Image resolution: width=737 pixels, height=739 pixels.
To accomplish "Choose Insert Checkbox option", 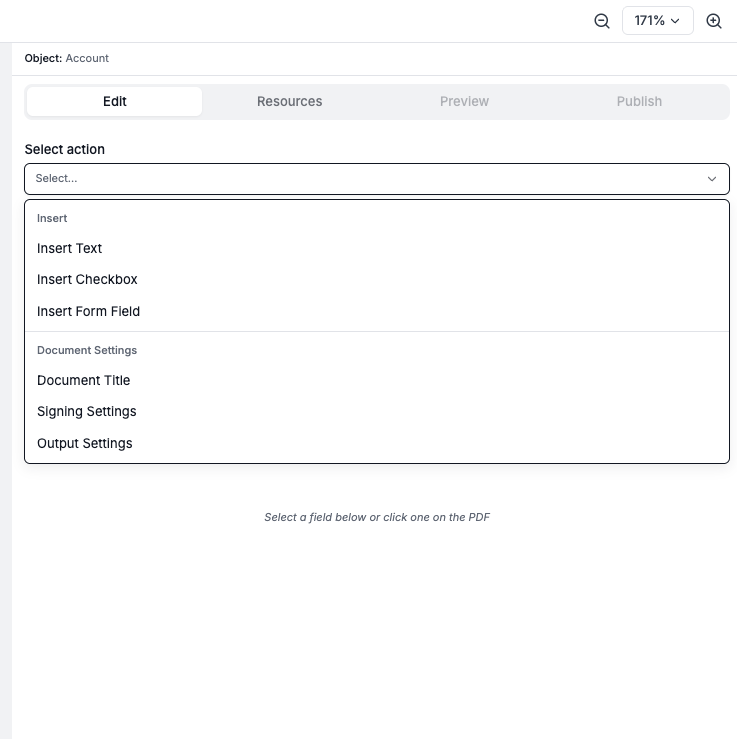I will pos(377,279).
